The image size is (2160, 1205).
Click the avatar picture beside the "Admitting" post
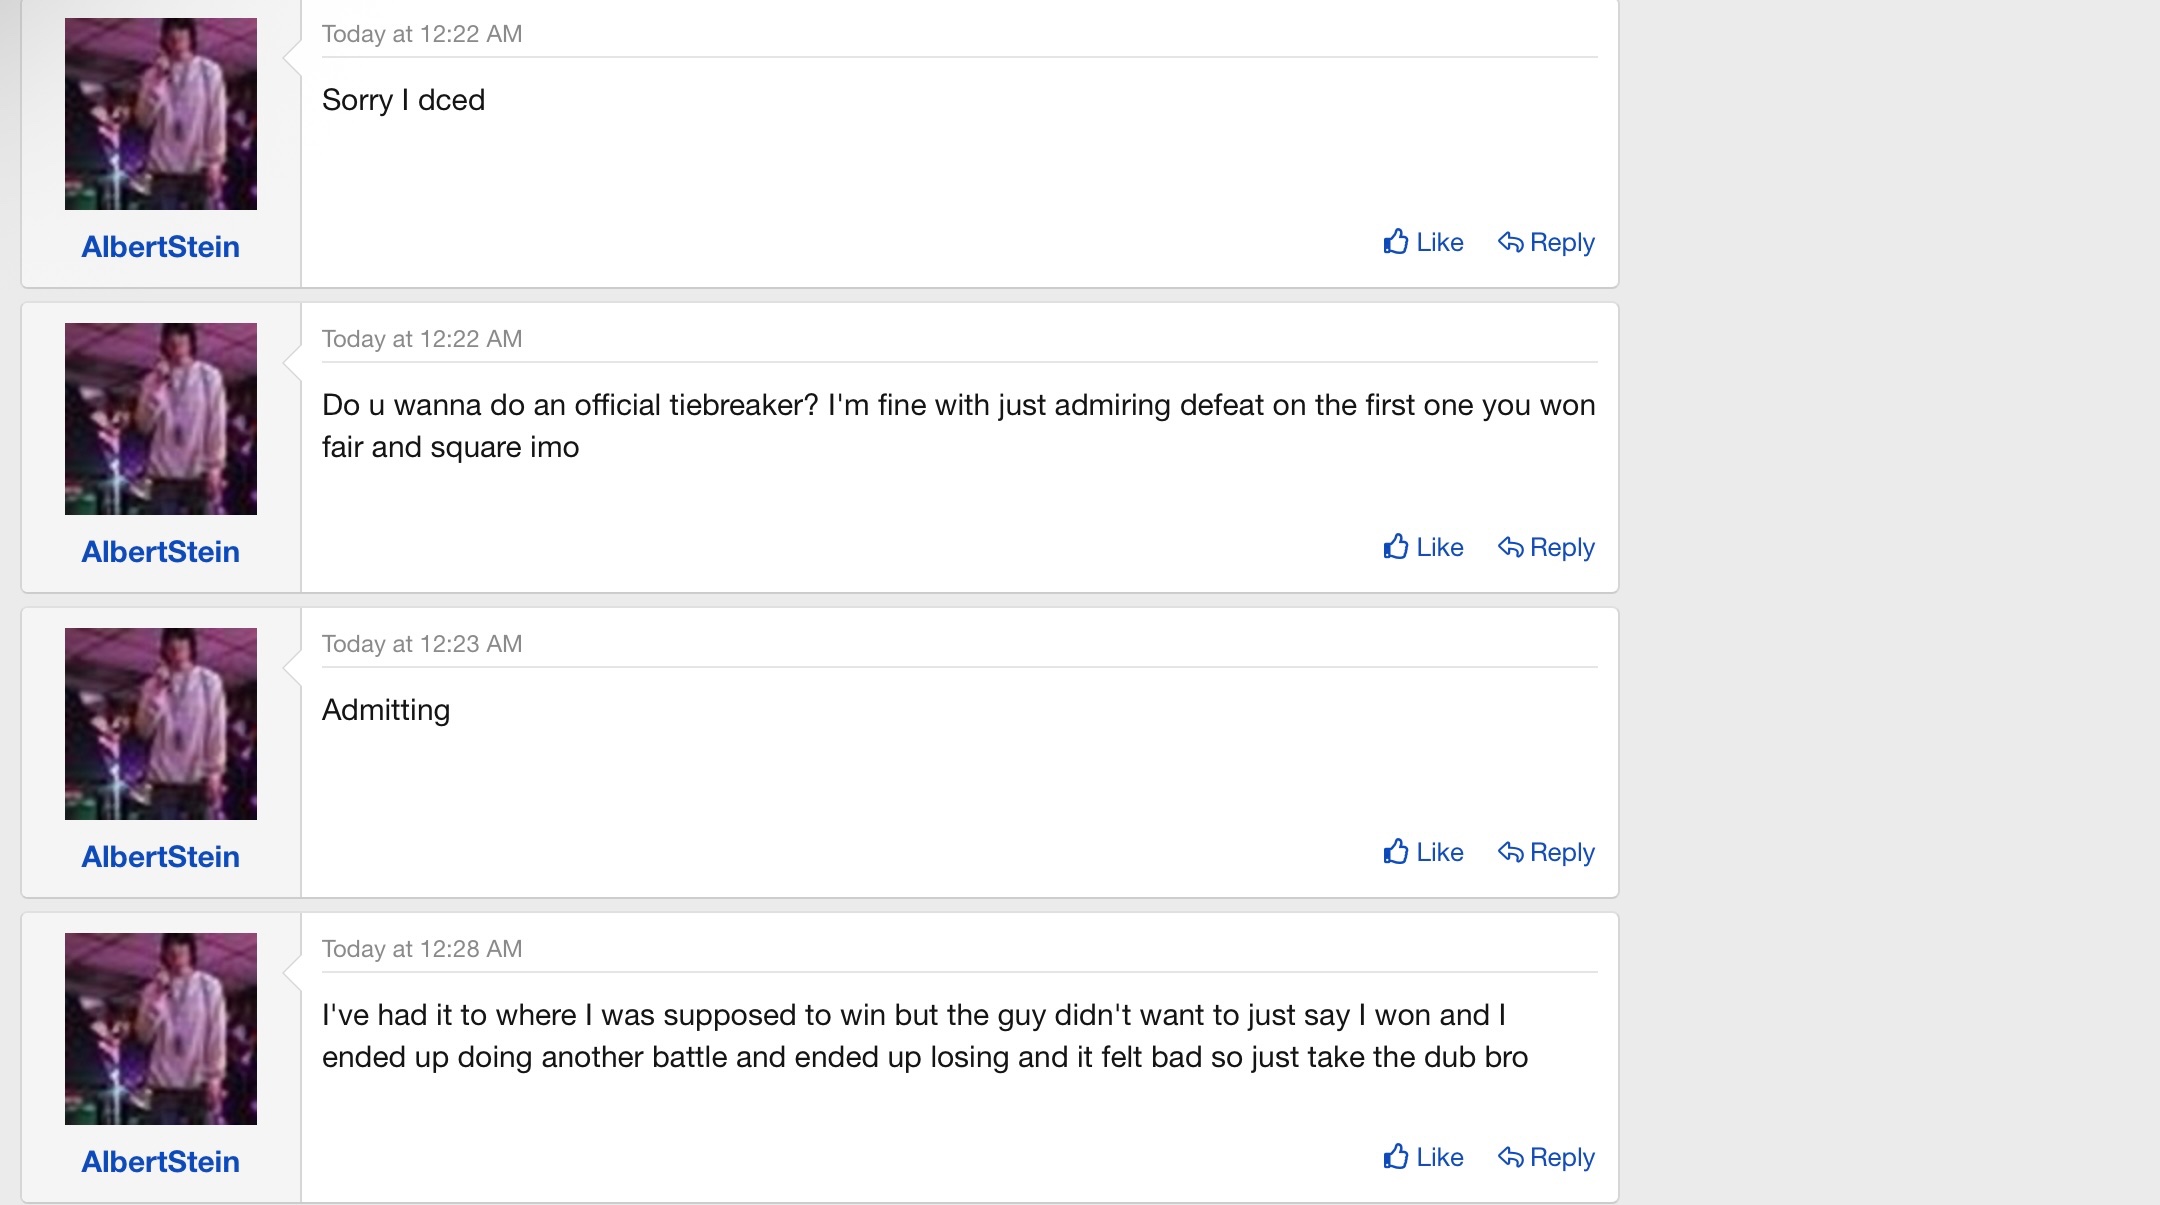point(161,724)
